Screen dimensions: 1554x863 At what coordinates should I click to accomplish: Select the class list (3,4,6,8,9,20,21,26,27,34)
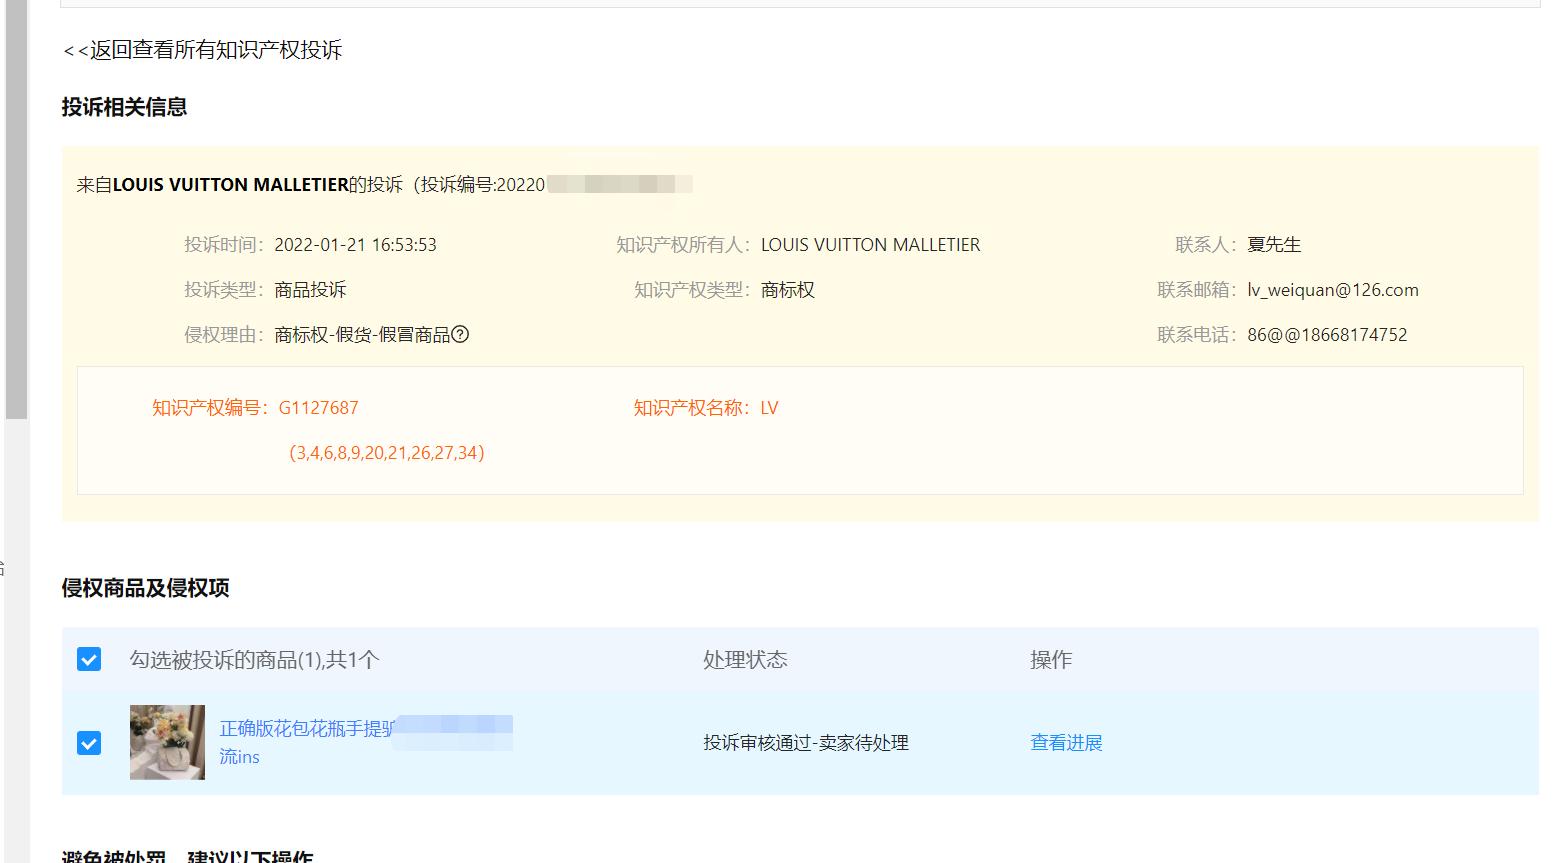point(386,453)
